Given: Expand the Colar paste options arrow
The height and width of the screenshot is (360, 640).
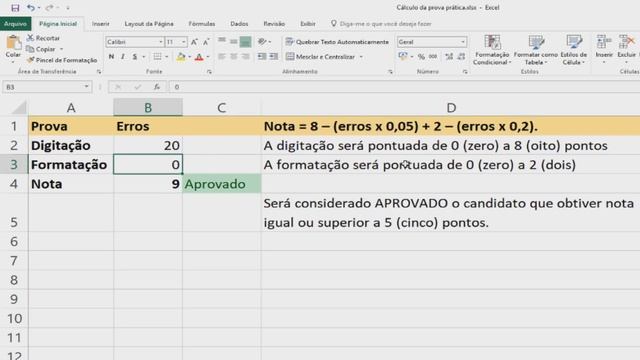Looking at the screenshot, I should tap(13, 62).
